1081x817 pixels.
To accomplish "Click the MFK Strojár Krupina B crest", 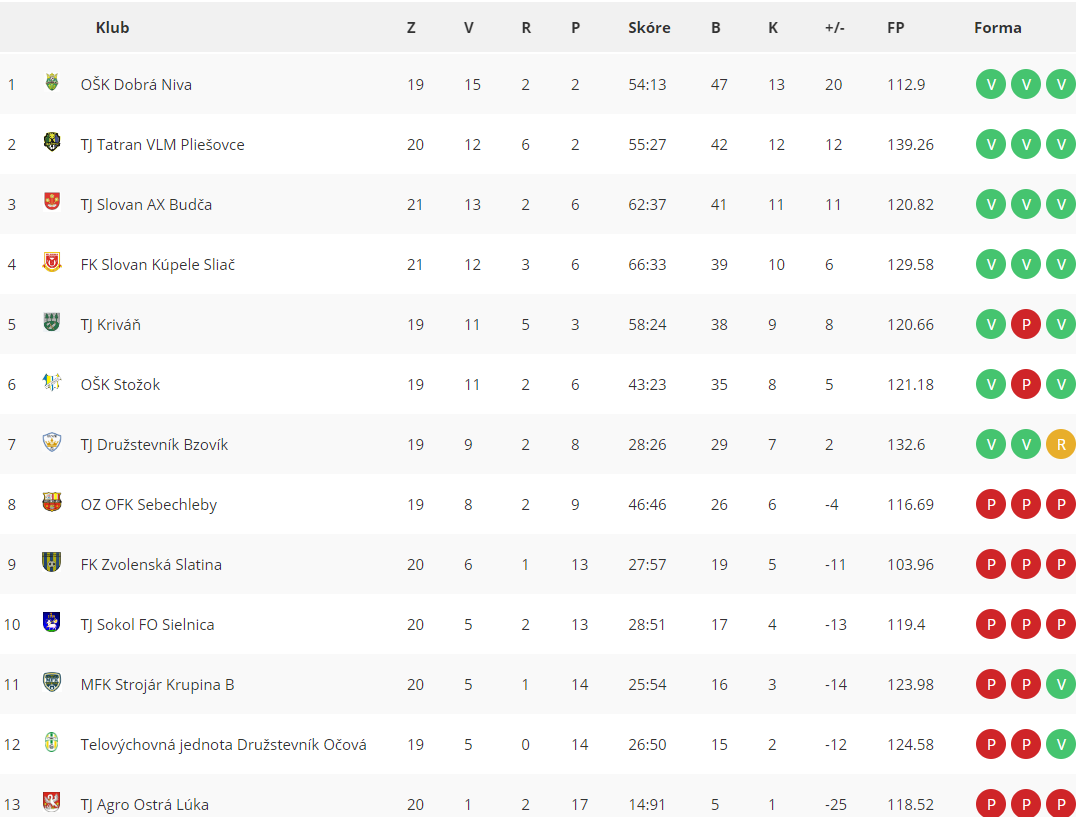I will tap(52, 682).
